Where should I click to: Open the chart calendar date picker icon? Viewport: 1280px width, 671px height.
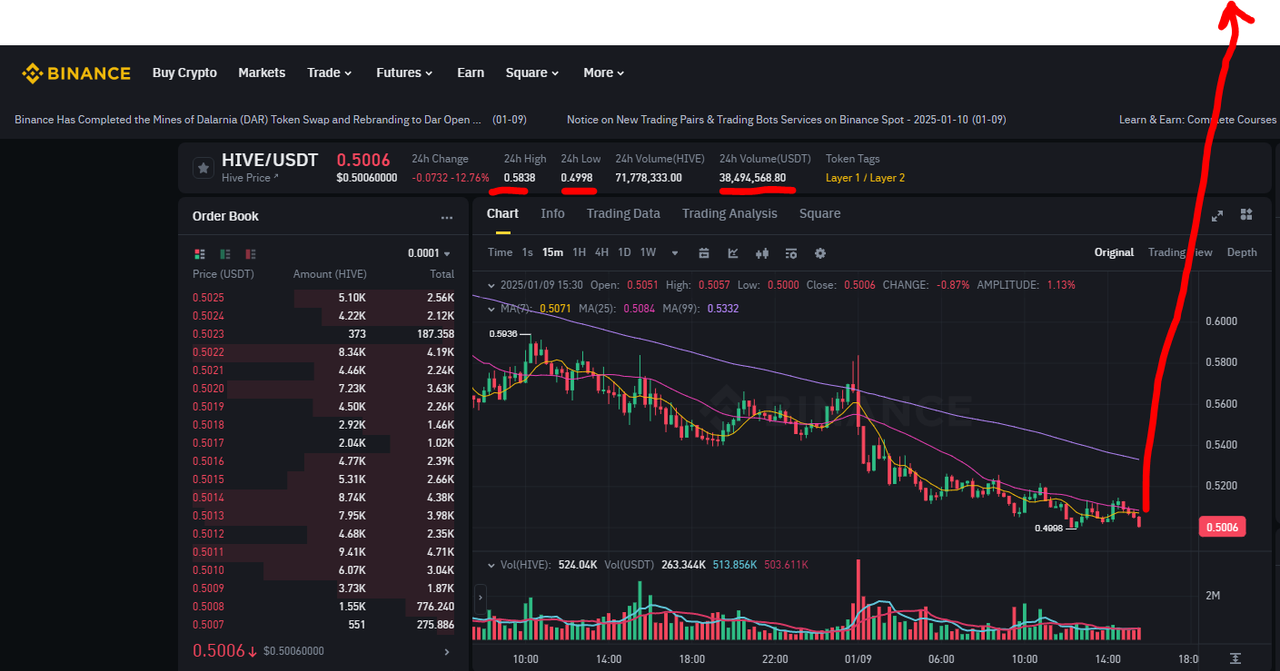[704, 253]
